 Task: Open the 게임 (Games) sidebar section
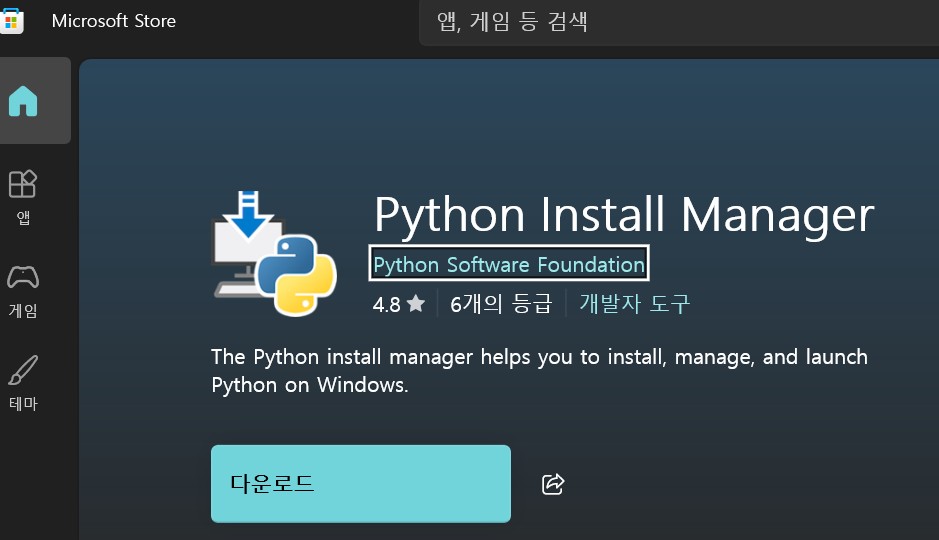(23, 292)
